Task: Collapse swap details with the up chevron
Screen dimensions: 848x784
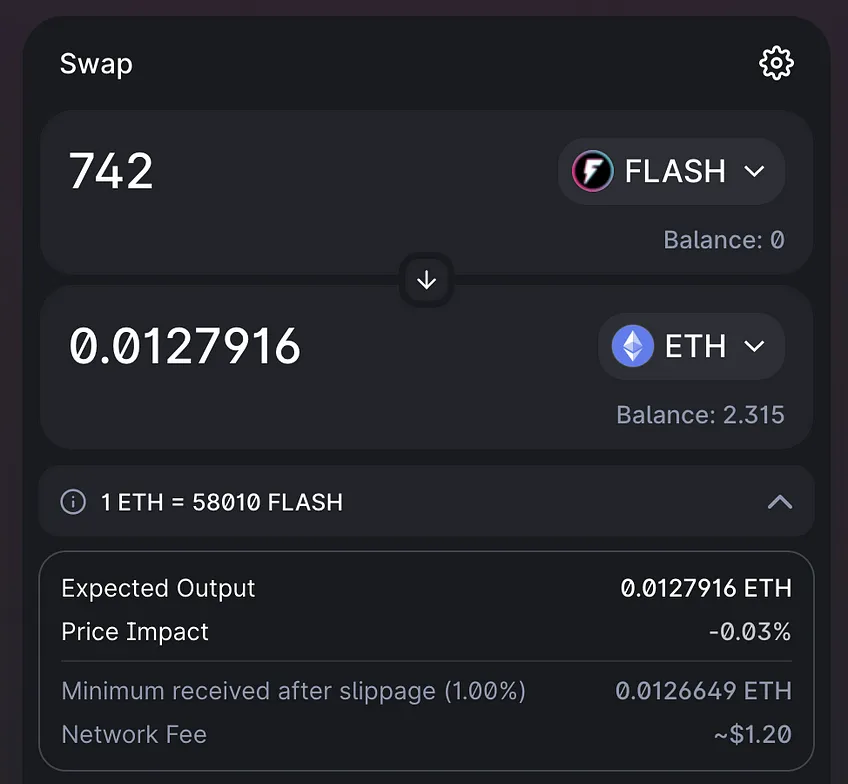Action: [x=780, y=502]
